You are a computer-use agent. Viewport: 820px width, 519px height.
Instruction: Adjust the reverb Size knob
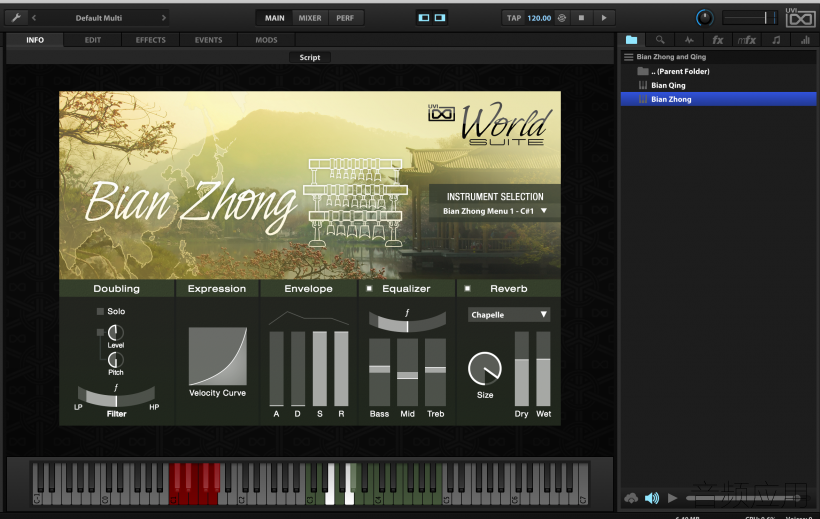point(485,368)
